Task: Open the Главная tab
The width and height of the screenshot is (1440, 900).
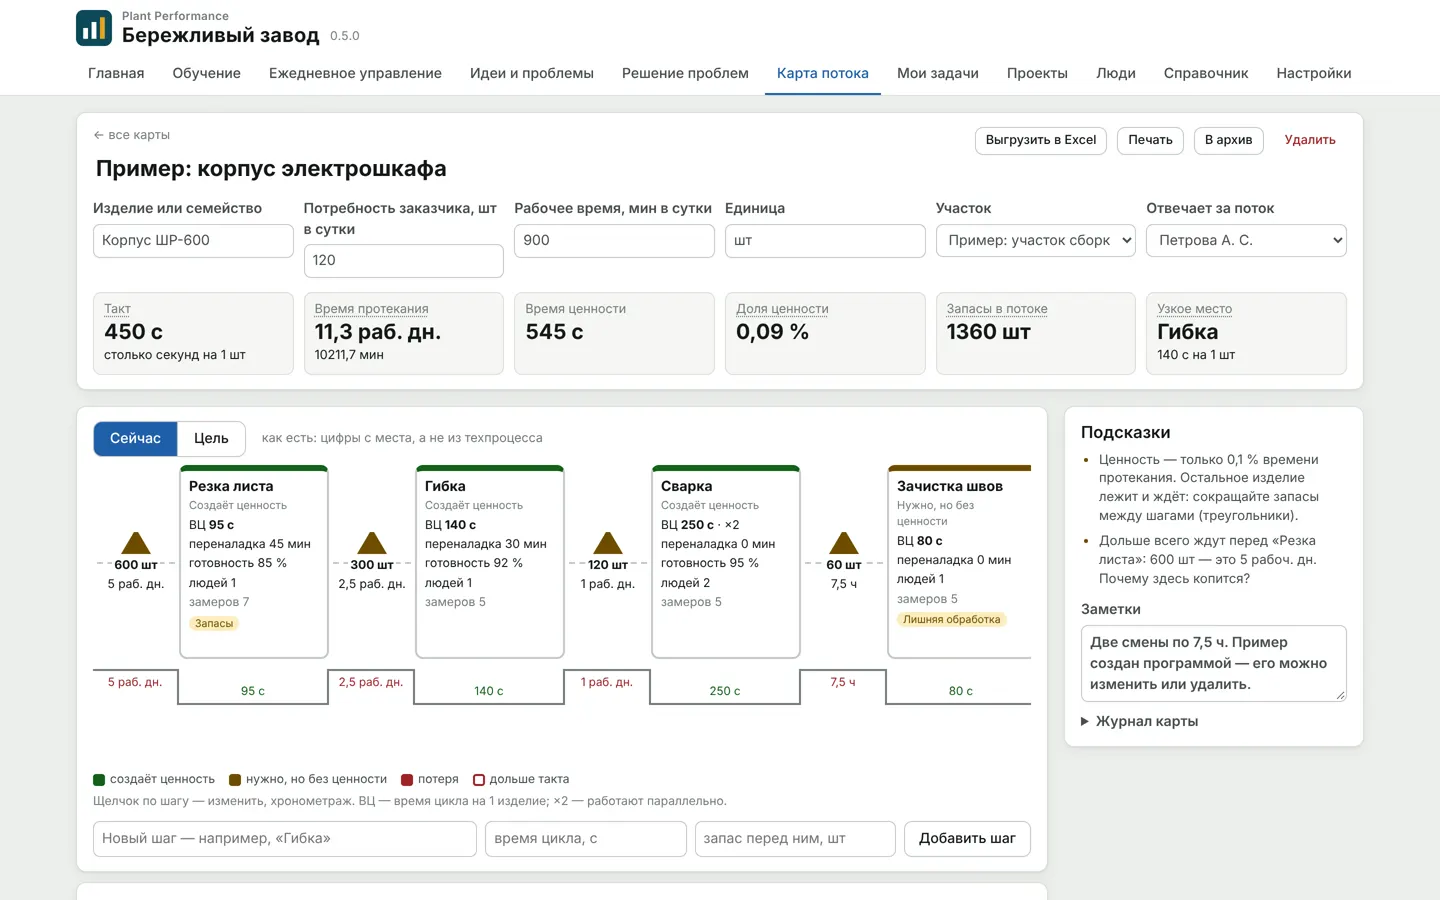Action: (x=116, y=73)
